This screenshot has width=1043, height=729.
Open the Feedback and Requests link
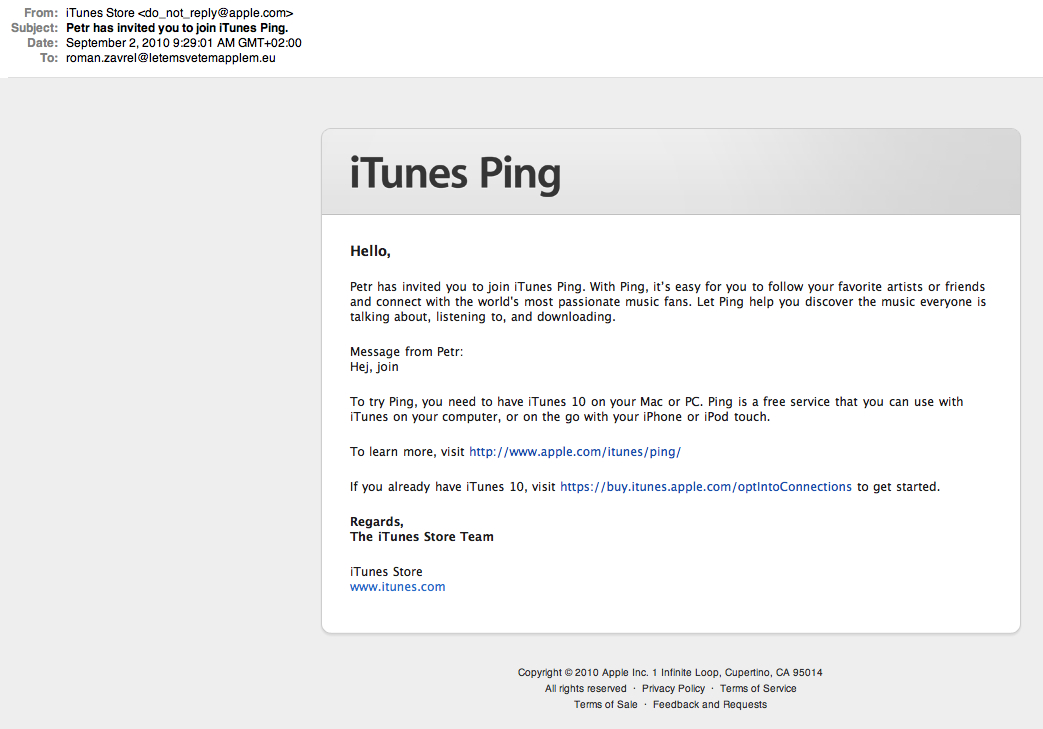point(710,705)
